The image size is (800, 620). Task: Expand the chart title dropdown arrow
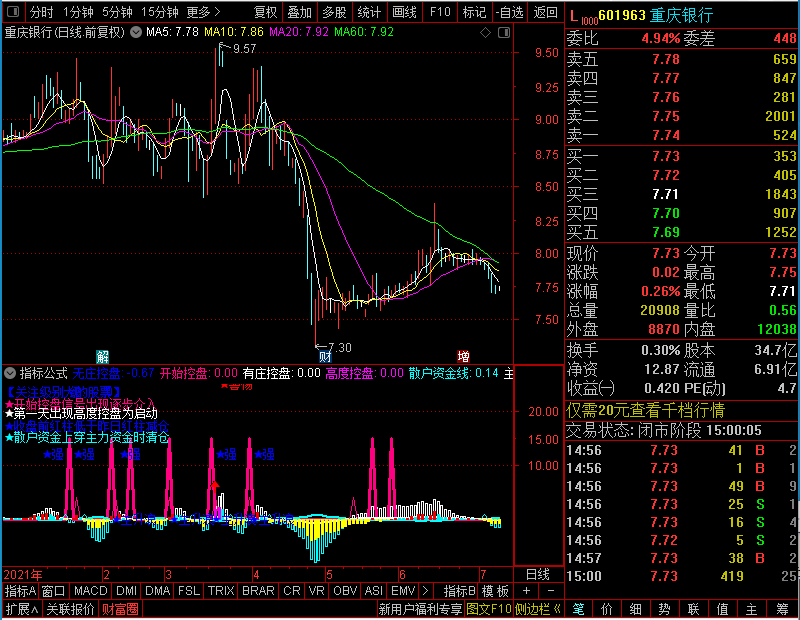click(x=136, y=32)
